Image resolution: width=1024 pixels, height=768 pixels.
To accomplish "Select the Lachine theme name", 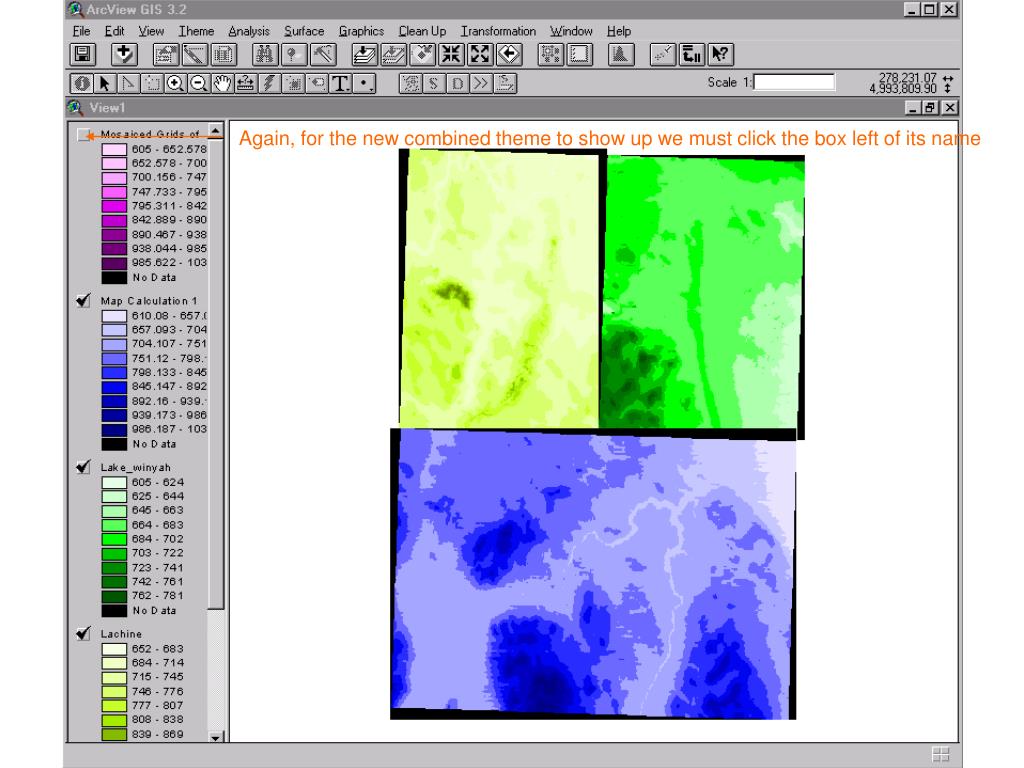I will [x=121, y=633].
